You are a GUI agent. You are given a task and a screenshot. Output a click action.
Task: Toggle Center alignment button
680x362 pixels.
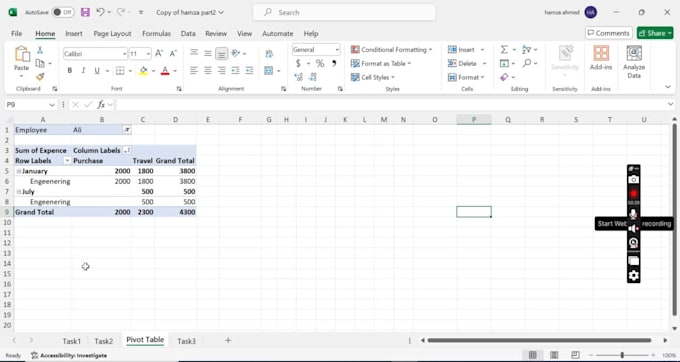pyautogui.click(x=208, y=71)
